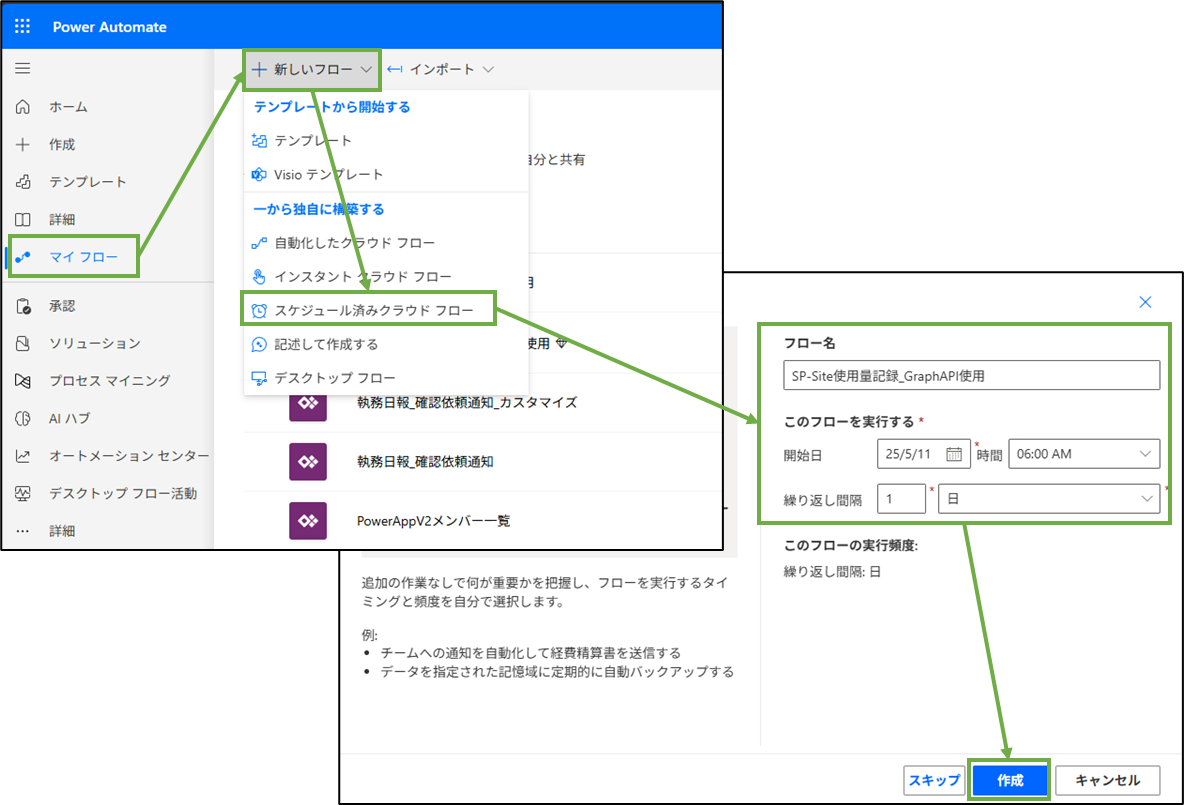The width and height of the screenshot is (1184, 805).
Task: Open the 時間 06:00 AM dropdown
Action: pyautogui.click(x=1084, y=454)
